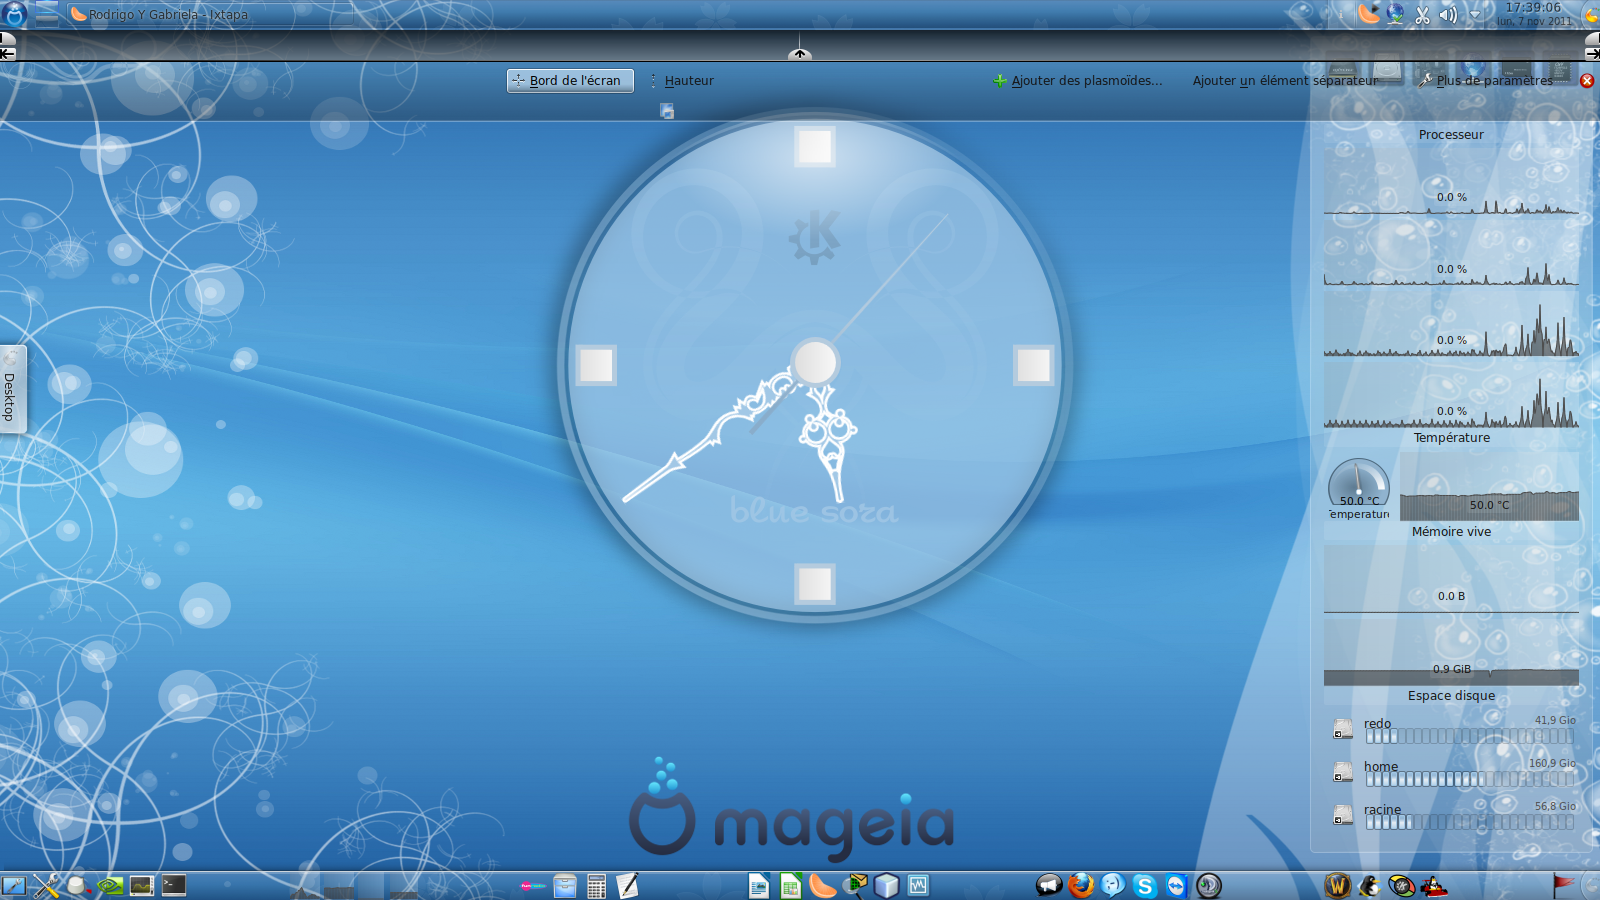Viewport: 1600px width, 900px height.
Task: Open the "Plus de paramètres" menu
Action: (x=1486, y=81)
